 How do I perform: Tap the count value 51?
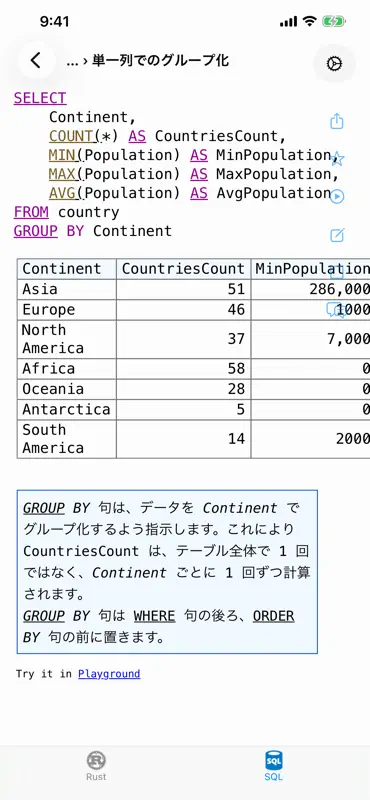point(236,289)
